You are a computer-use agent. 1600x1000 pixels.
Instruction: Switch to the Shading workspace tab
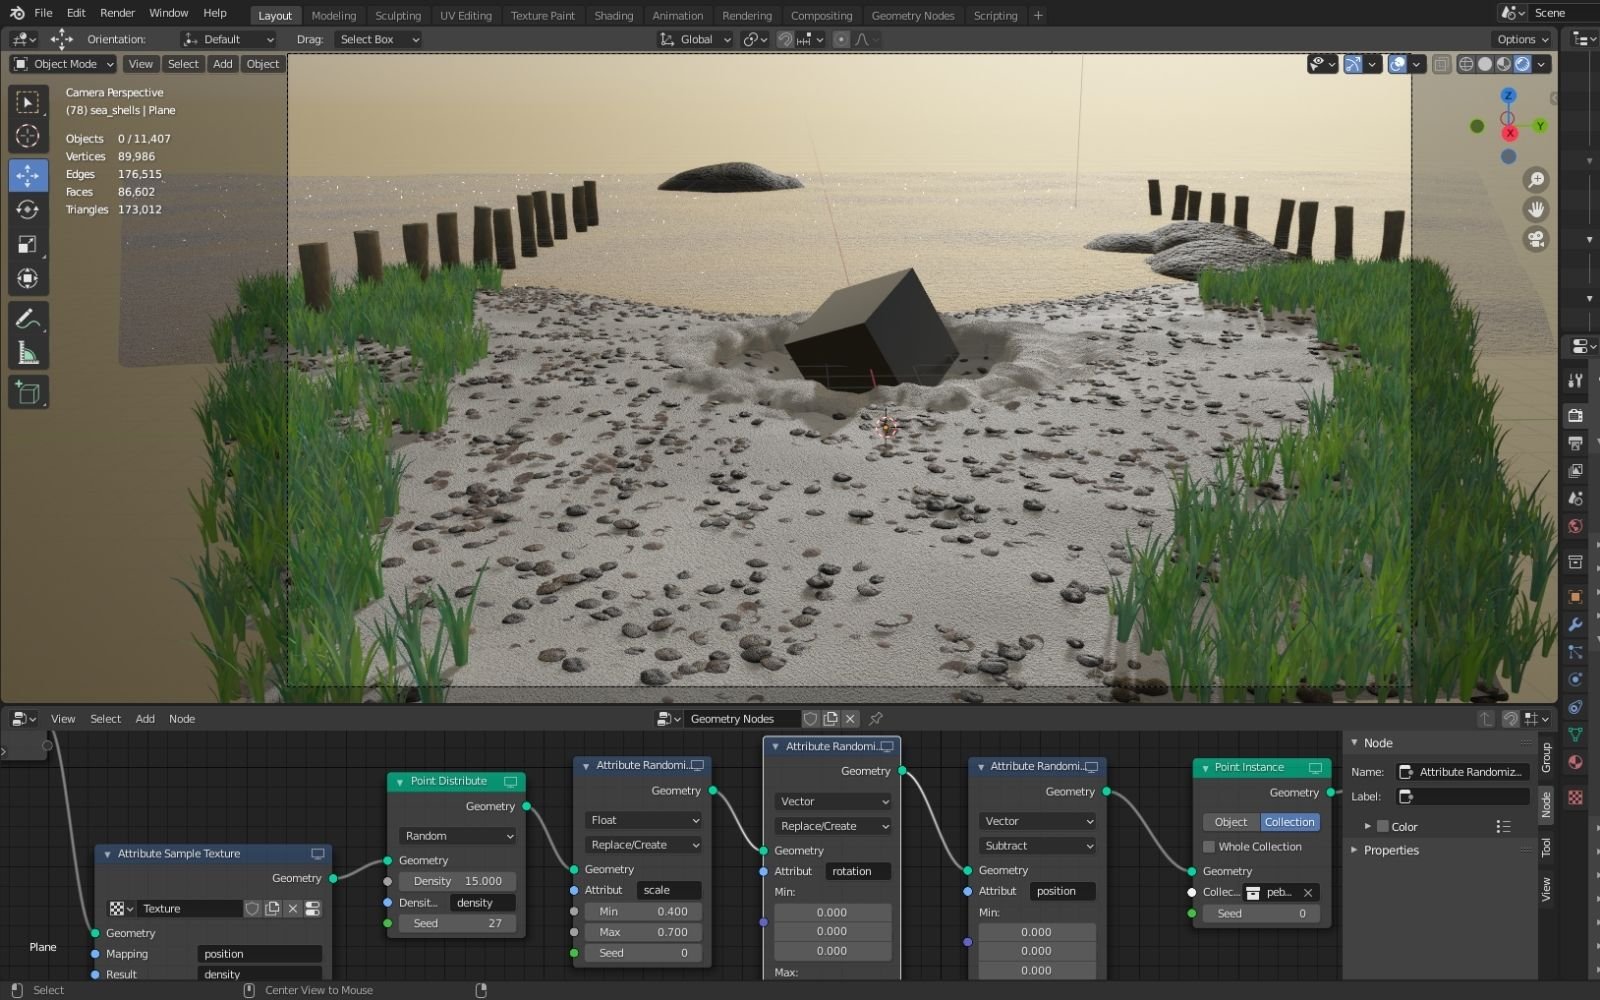tap(613, 15)
